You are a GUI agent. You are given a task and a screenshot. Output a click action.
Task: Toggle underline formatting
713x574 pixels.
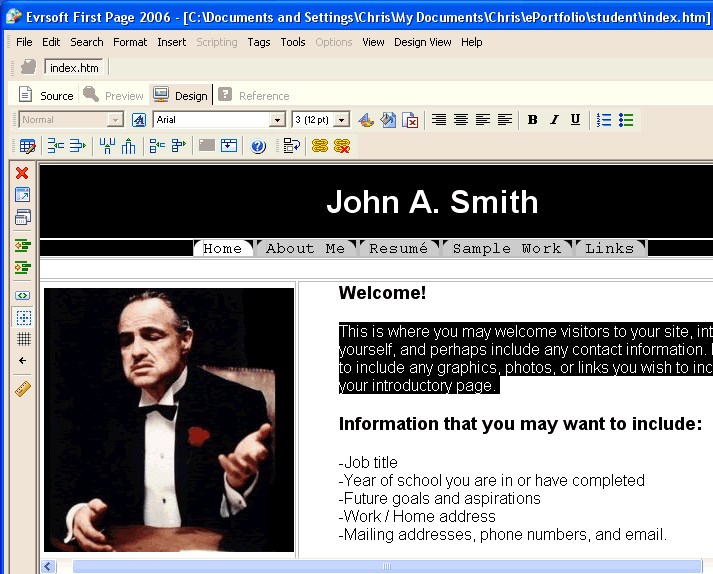pyautogui.click(x=575, y=120)
